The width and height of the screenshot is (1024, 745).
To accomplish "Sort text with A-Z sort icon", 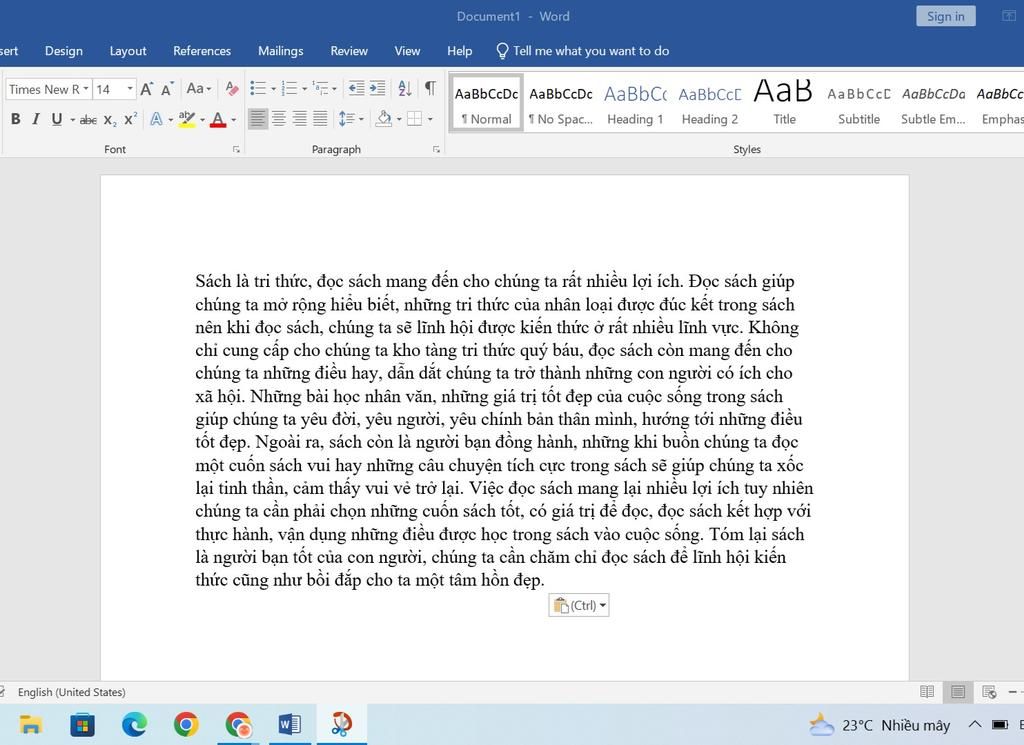I will (404, 88).
